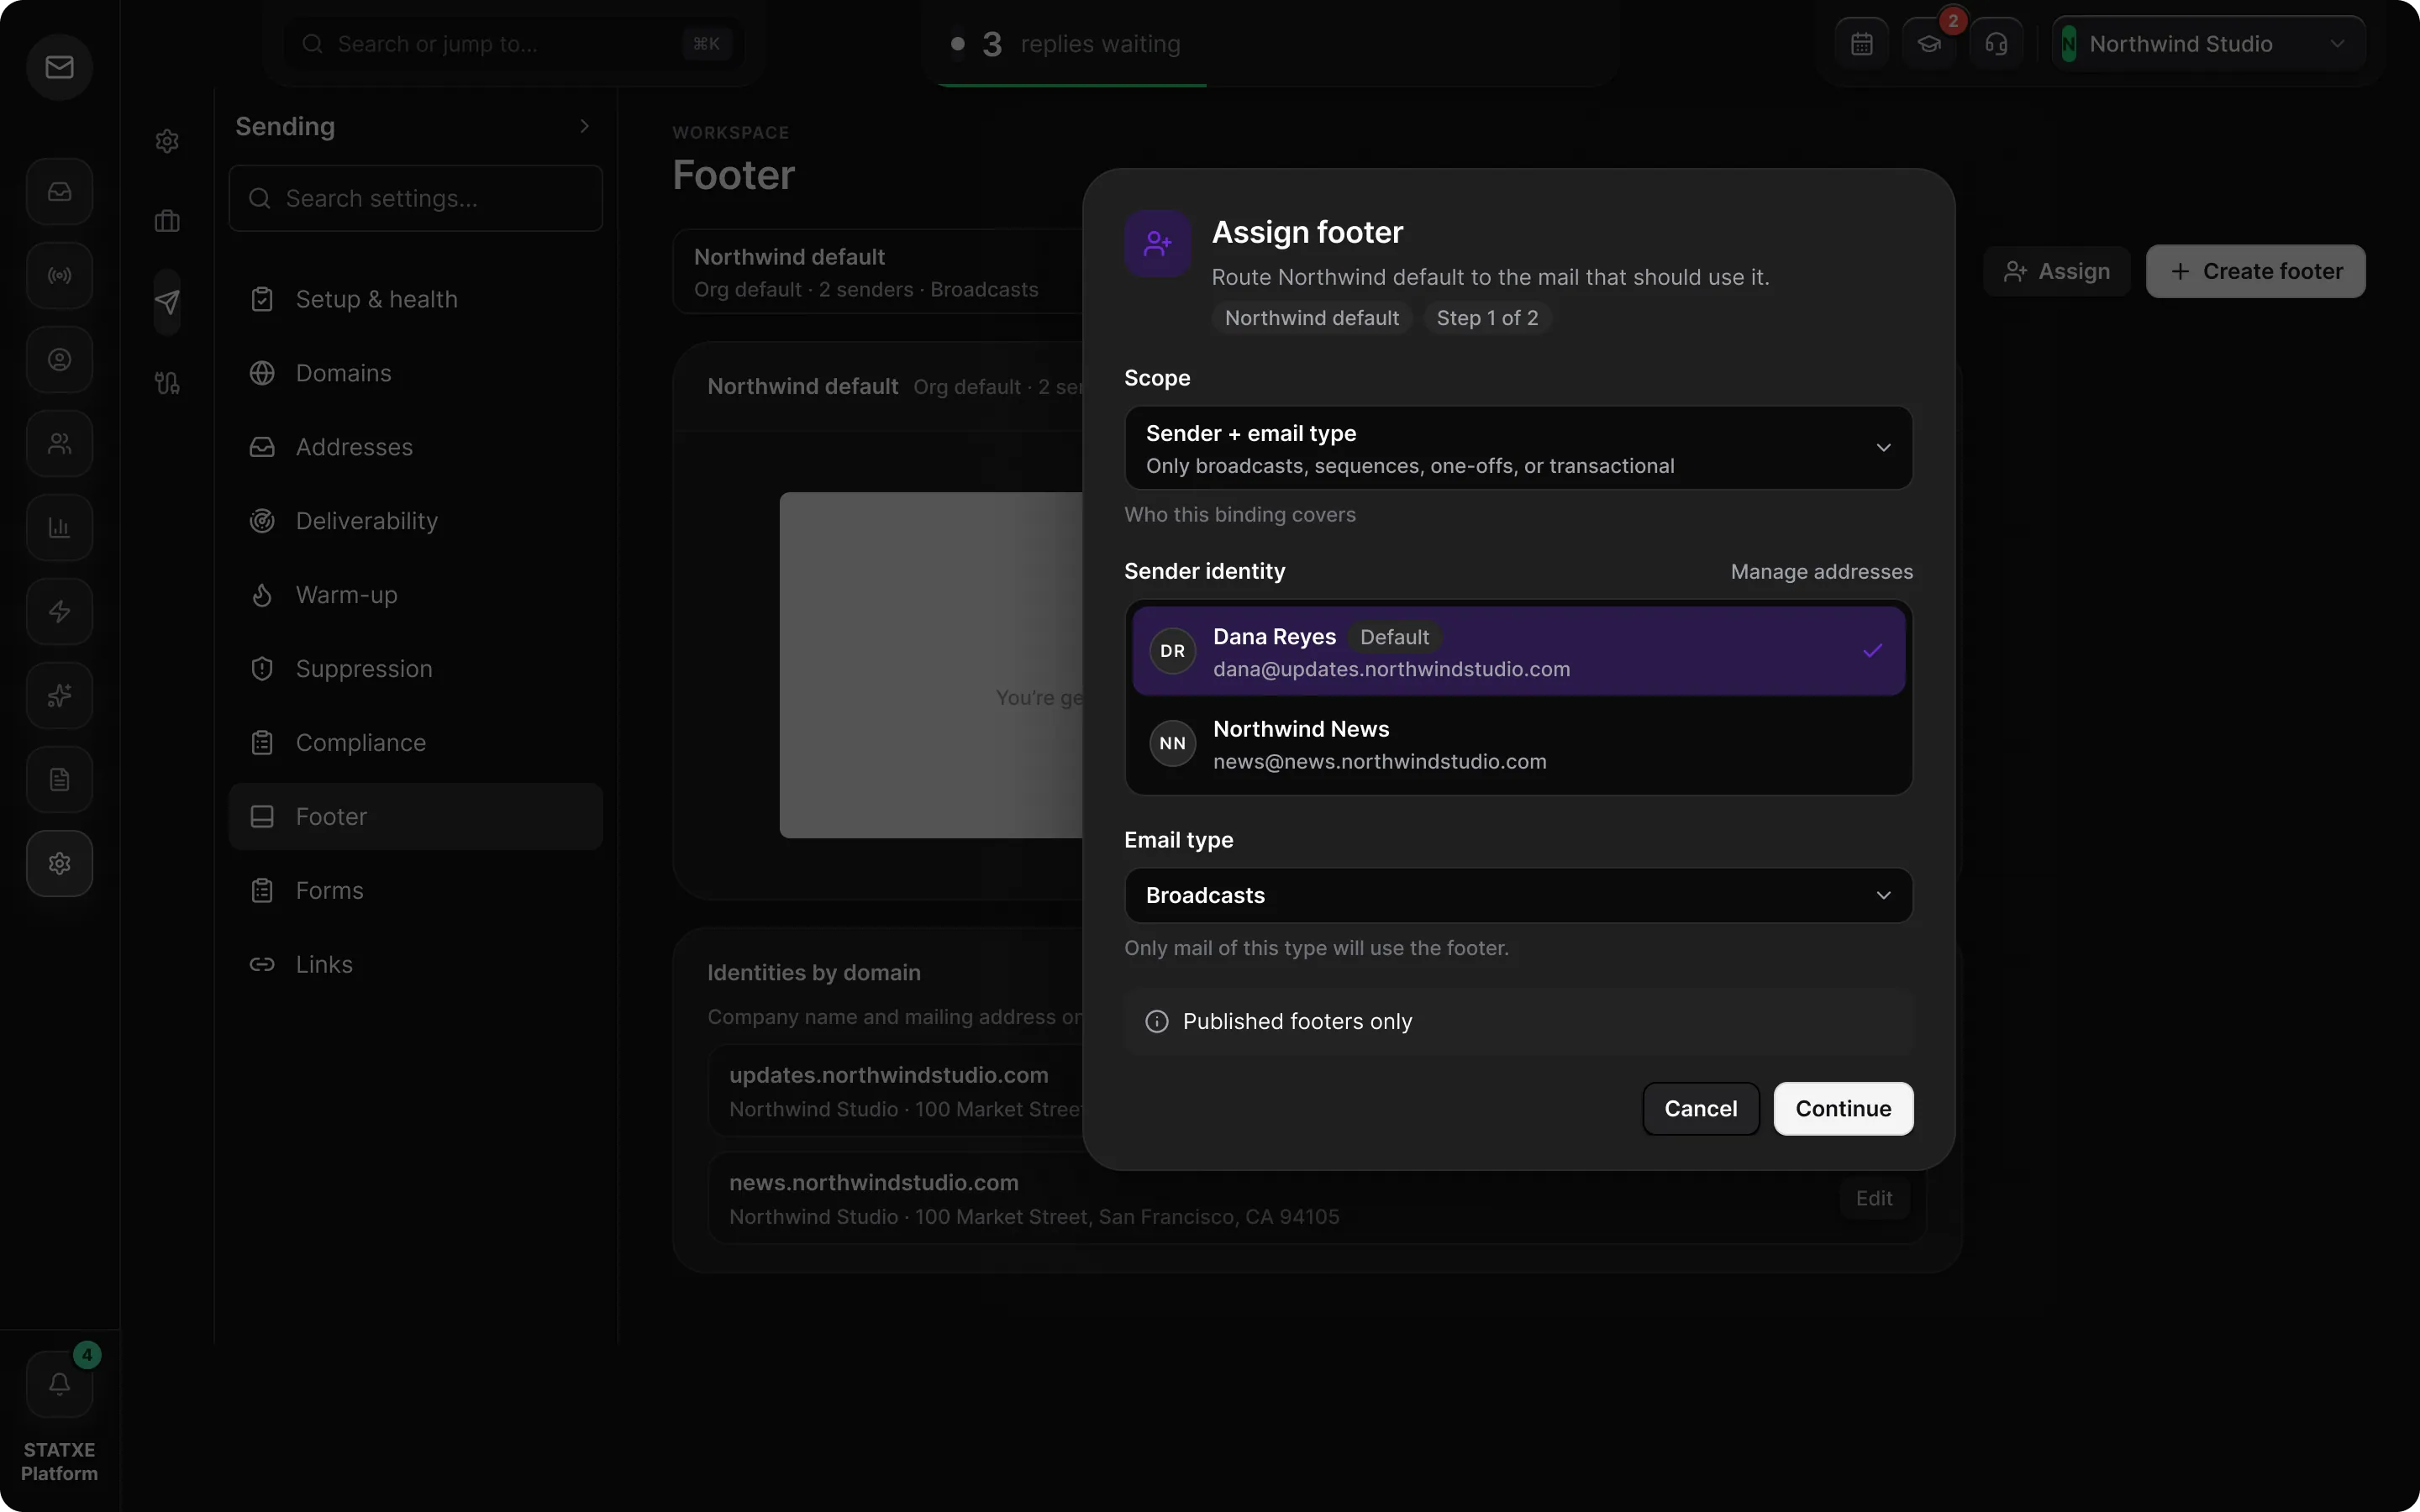Open the broadcast signal icon in left rail
This screenshot has height=1512, width=2420.
click(59, 275)
